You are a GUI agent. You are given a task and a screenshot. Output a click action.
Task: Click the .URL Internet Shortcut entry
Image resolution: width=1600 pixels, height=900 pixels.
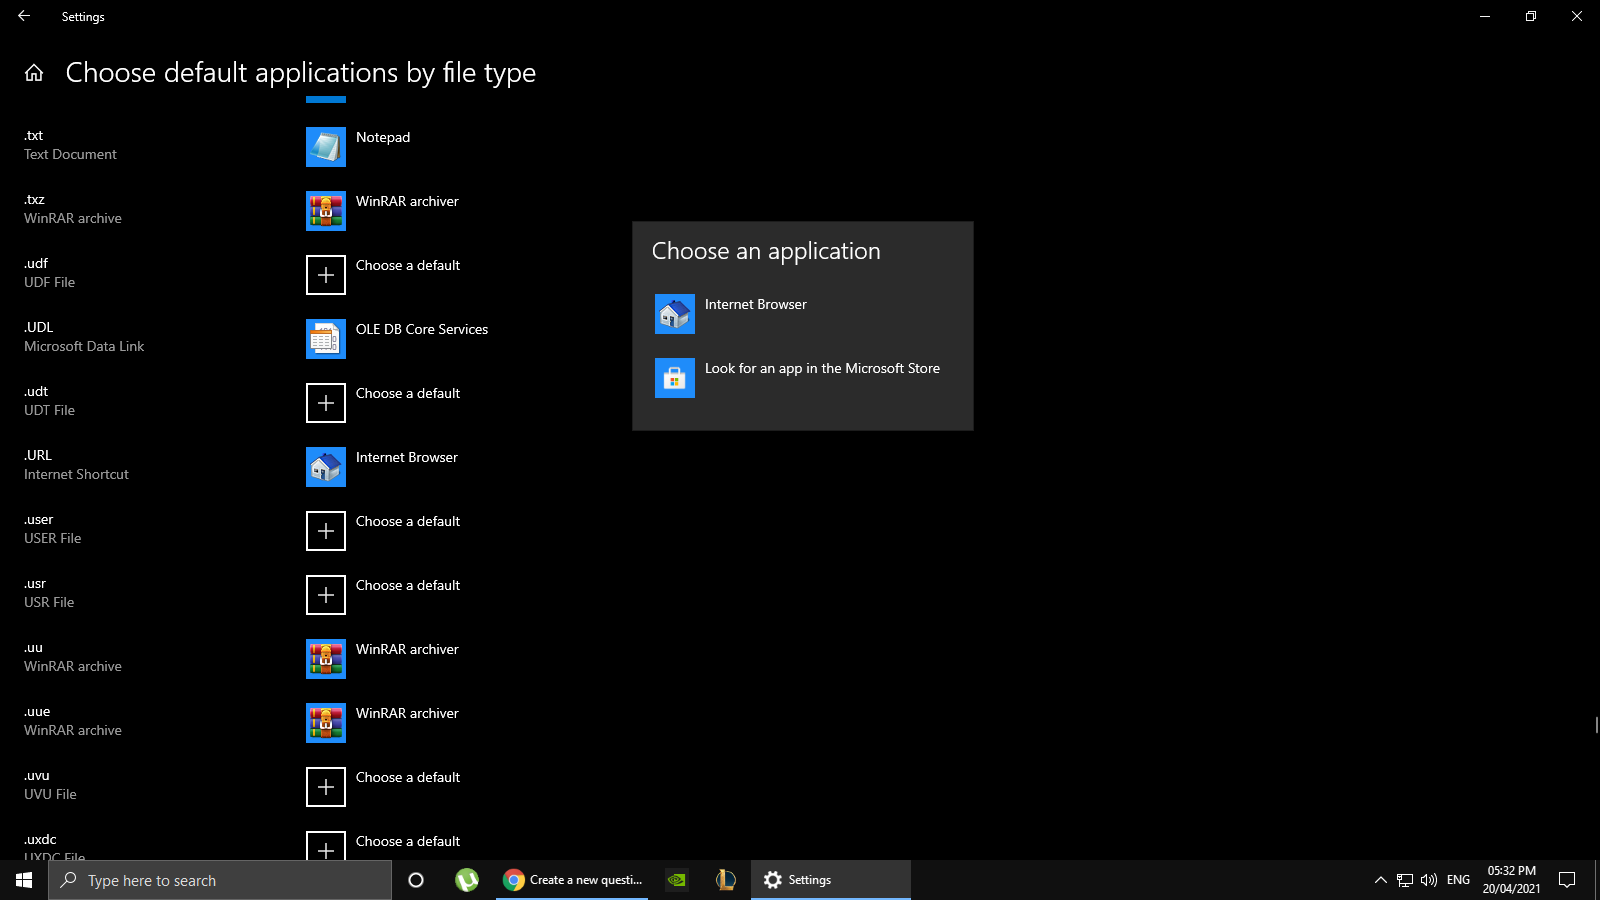coord(76,465)
